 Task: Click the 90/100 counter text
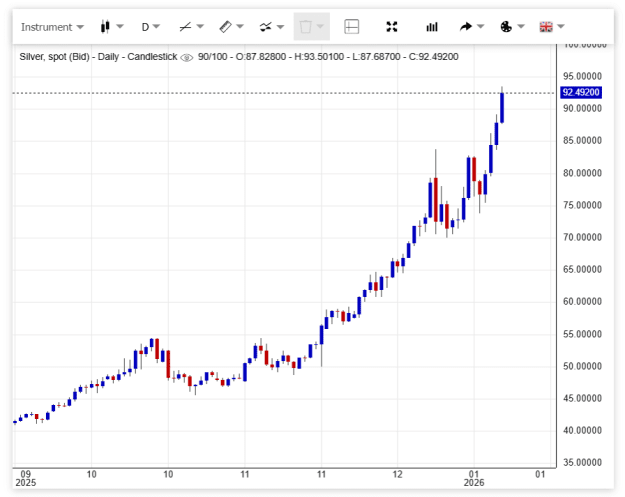pos(212,57)
